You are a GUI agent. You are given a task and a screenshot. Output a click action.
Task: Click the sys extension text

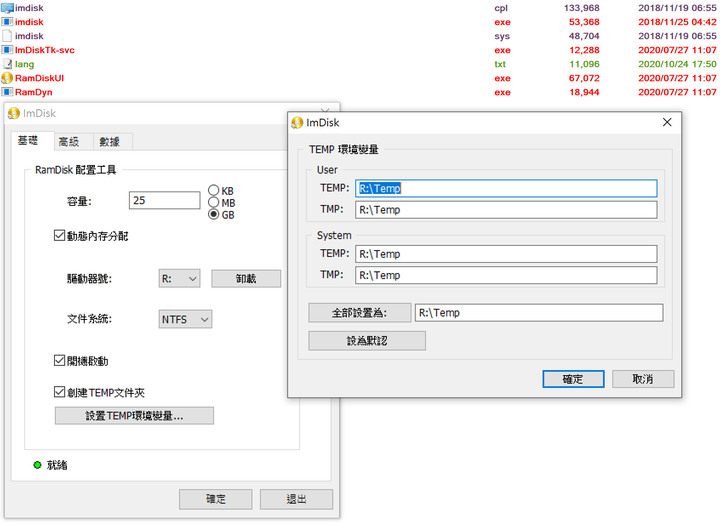tap(502, 36)
